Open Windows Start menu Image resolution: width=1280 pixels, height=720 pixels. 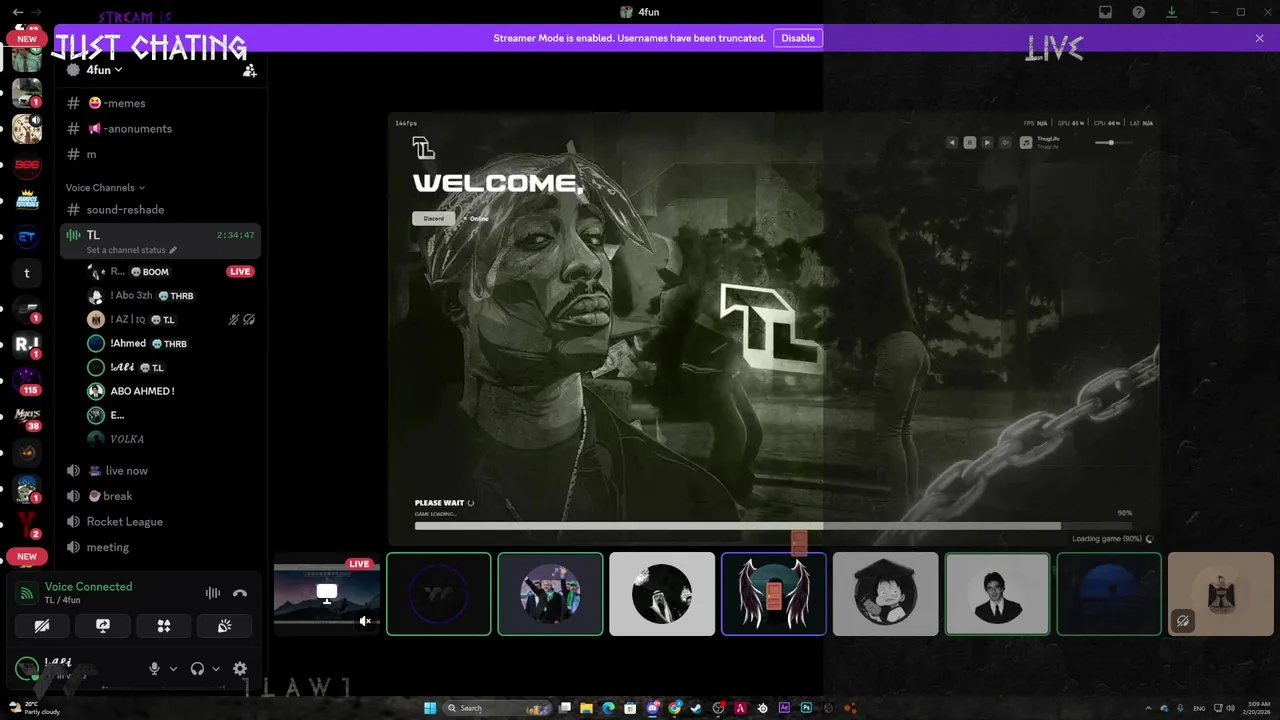tap(430, 708)
